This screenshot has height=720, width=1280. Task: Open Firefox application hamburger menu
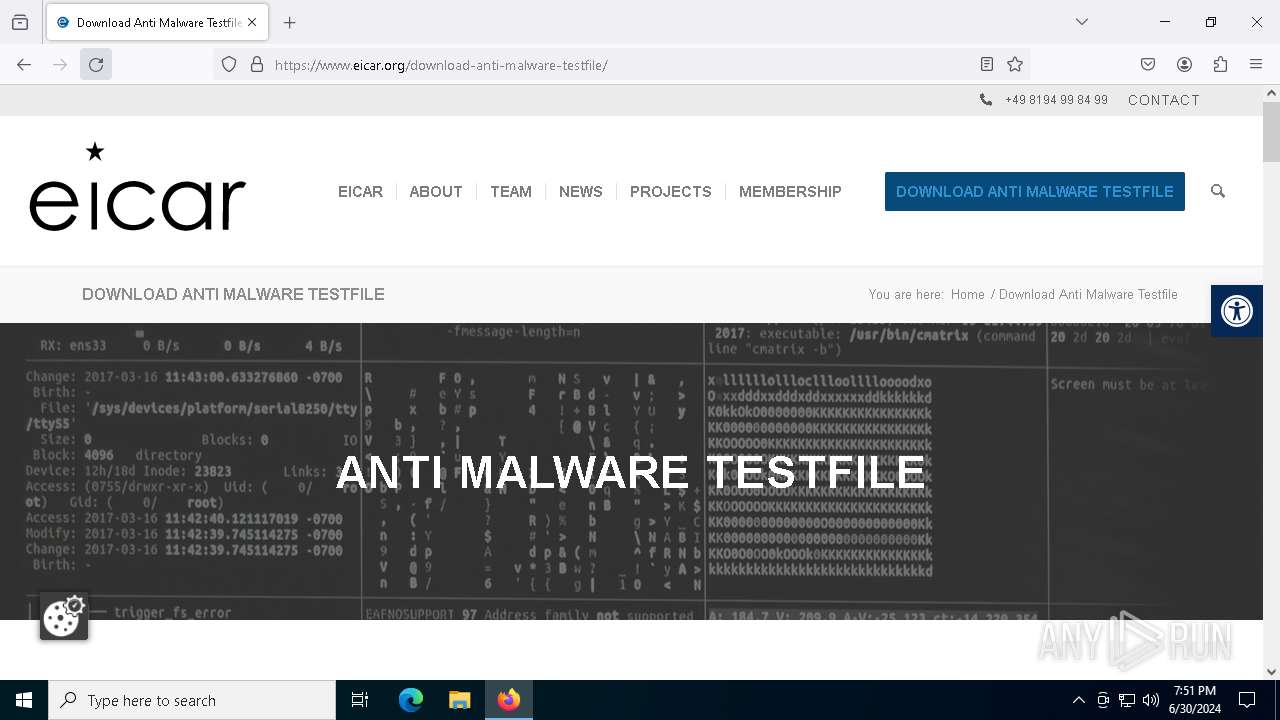point(1256,65)
